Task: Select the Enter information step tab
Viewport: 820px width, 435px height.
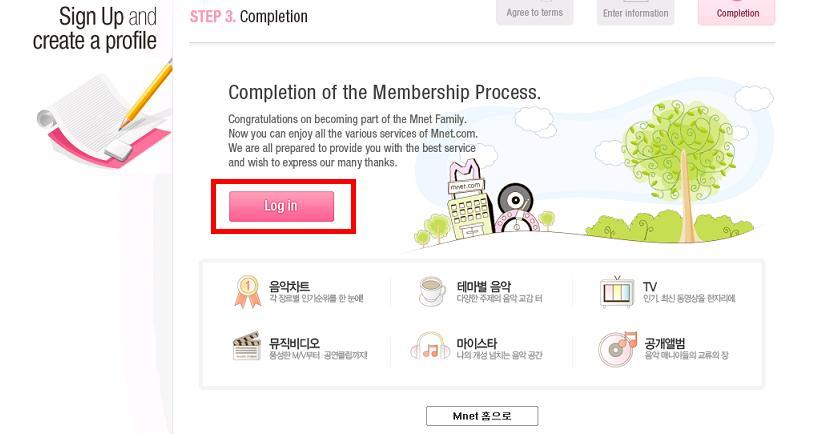Action: [x=636, y=11]
